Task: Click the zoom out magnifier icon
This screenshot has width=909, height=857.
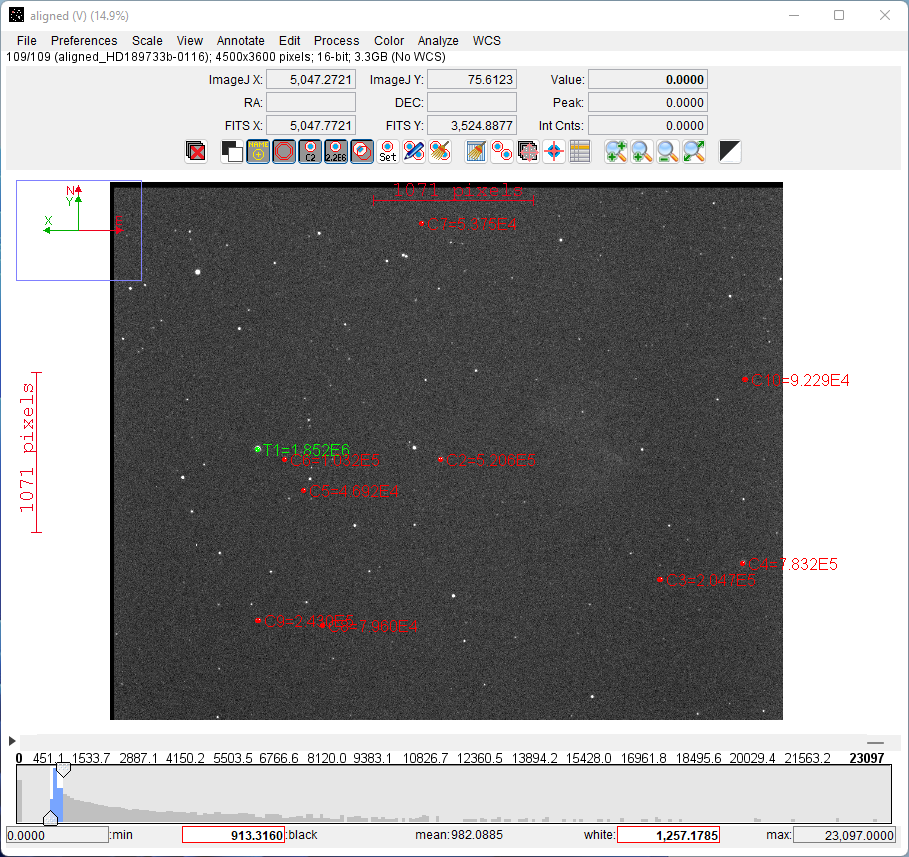Action: (x=668, y=151)
